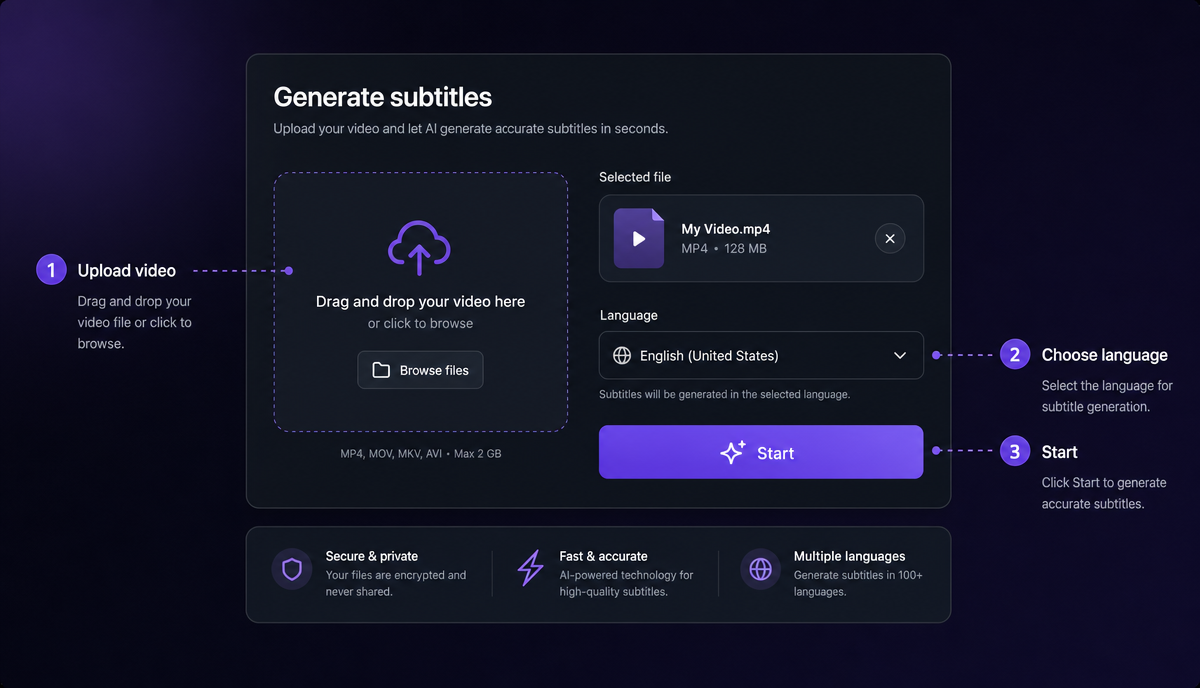The height and width of the screenshot is (688, 1200).
Task: Select step 1 Upload video badge
Action: 51,270
